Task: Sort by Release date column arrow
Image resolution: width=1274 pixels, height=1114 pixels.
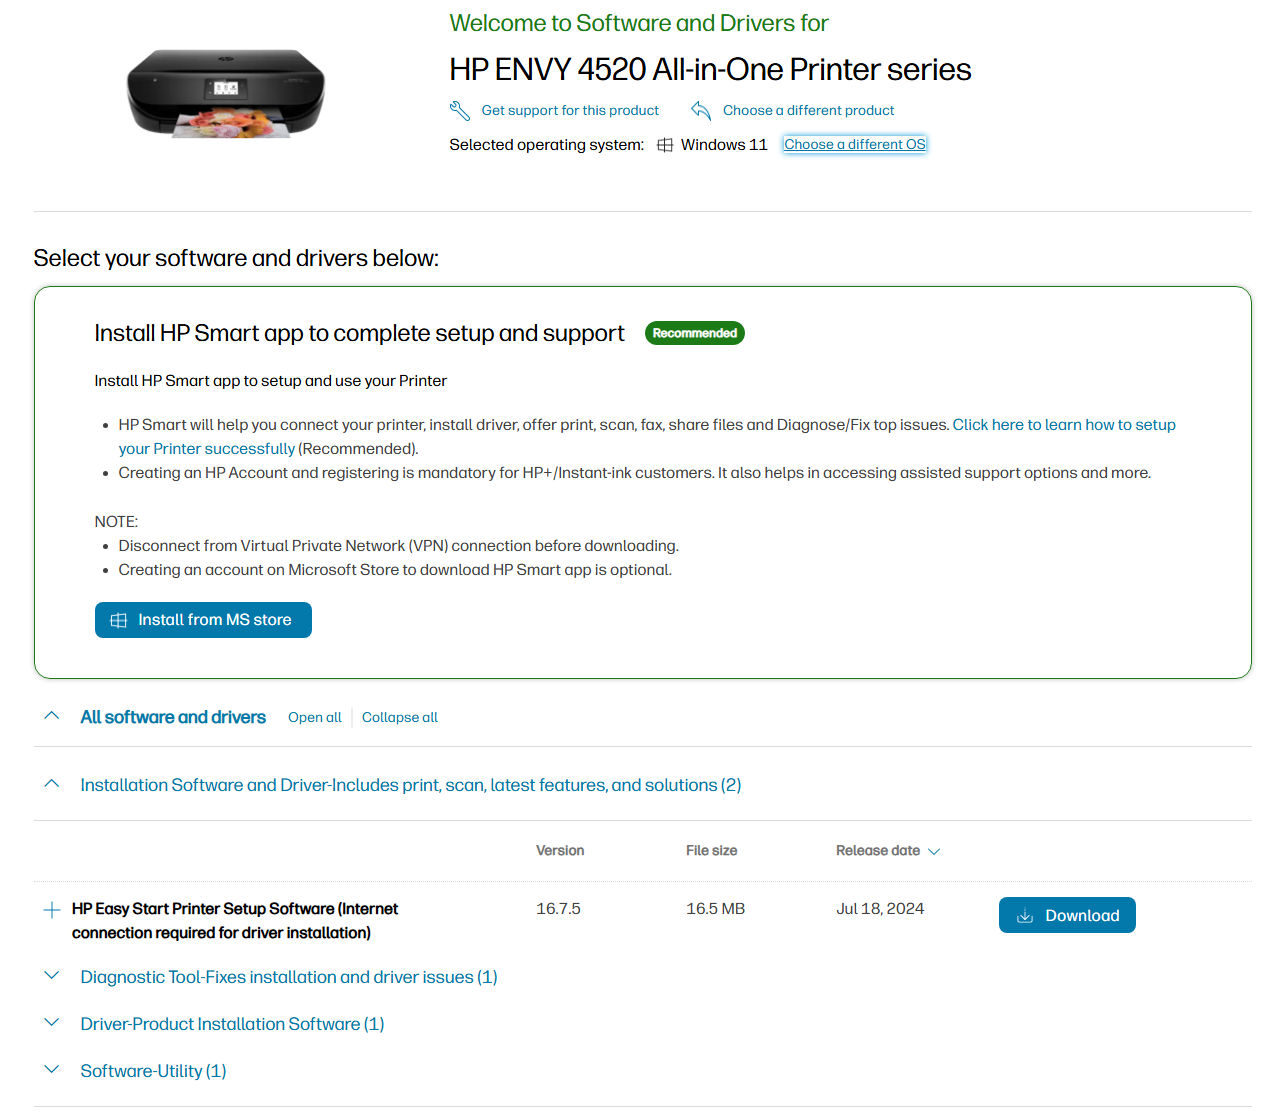Action: pyautogui.click(x=934, y=852)
